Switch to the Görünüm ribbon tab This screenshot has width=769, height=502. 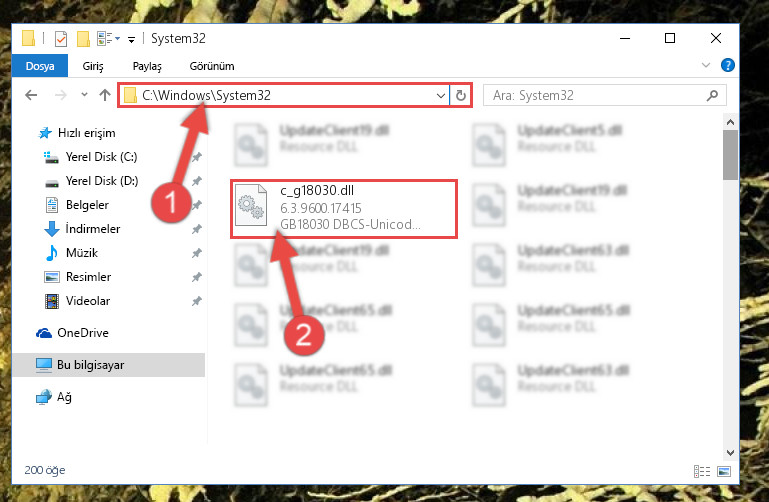pyautogui.click(x=212, y=66)
